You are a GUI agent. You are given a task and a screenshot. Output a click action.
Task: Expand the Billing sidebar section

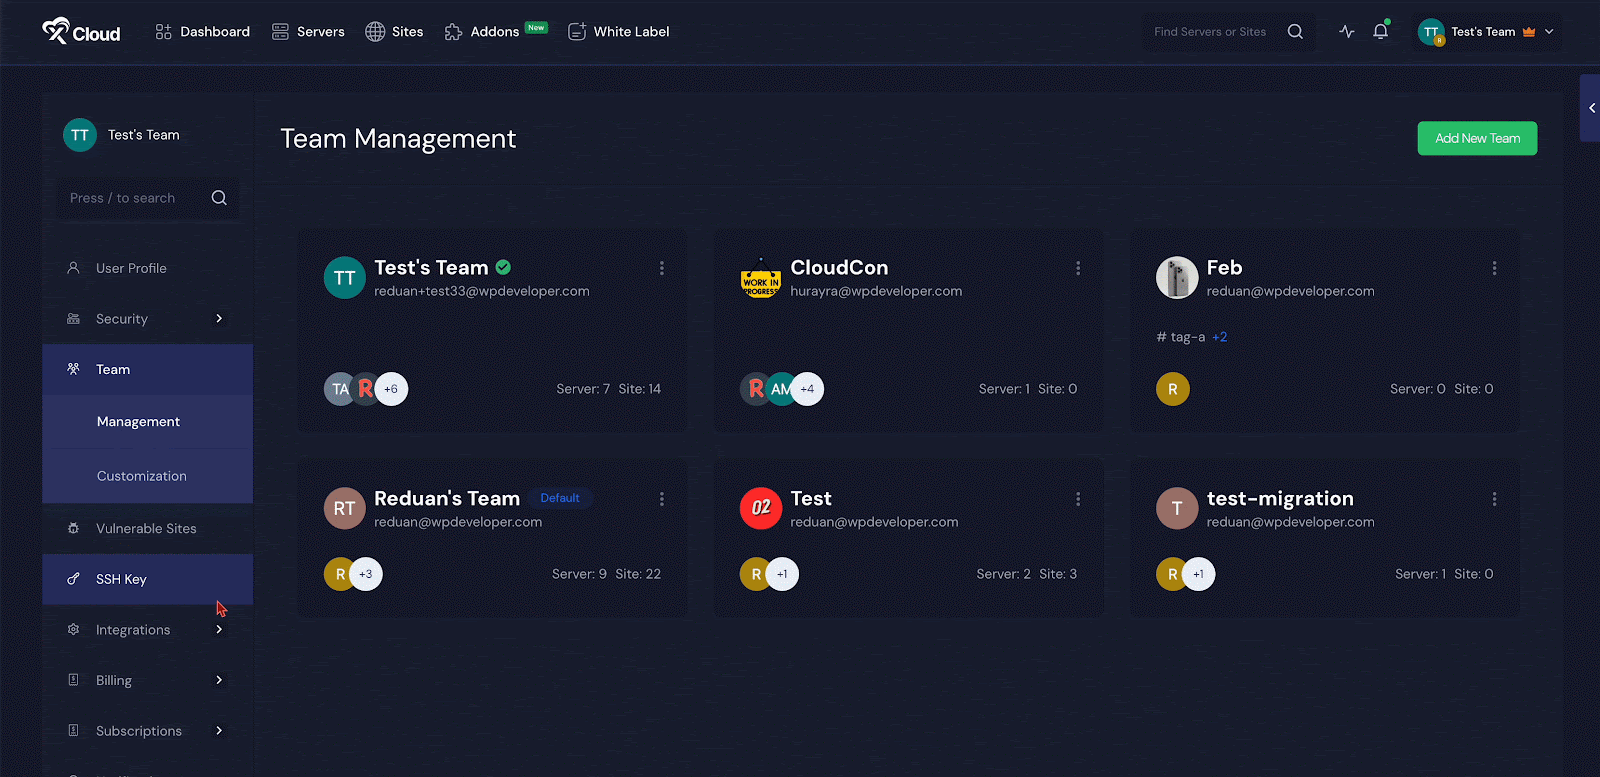pos(219,680)
